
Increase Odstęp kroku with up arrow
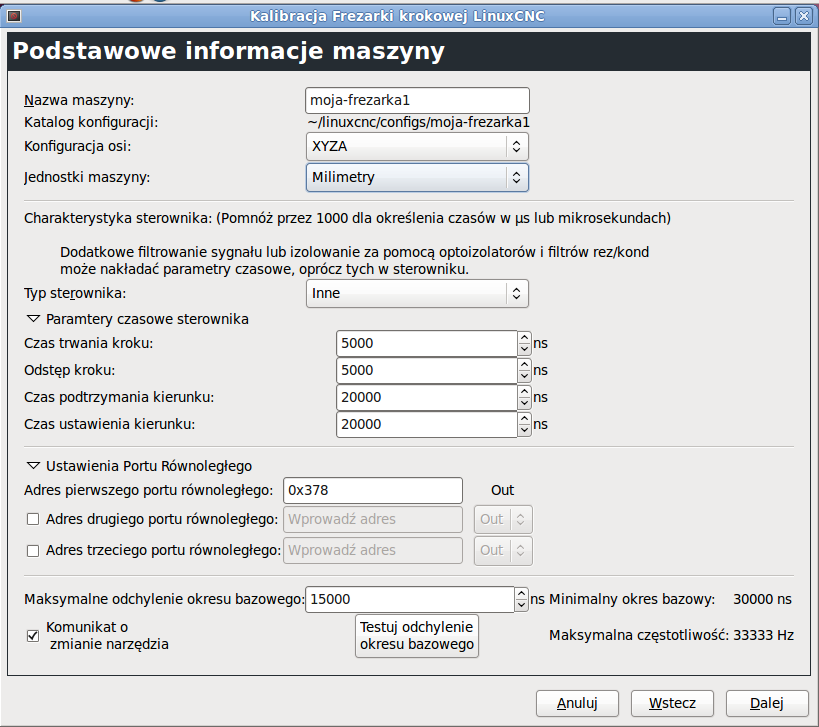524,365
